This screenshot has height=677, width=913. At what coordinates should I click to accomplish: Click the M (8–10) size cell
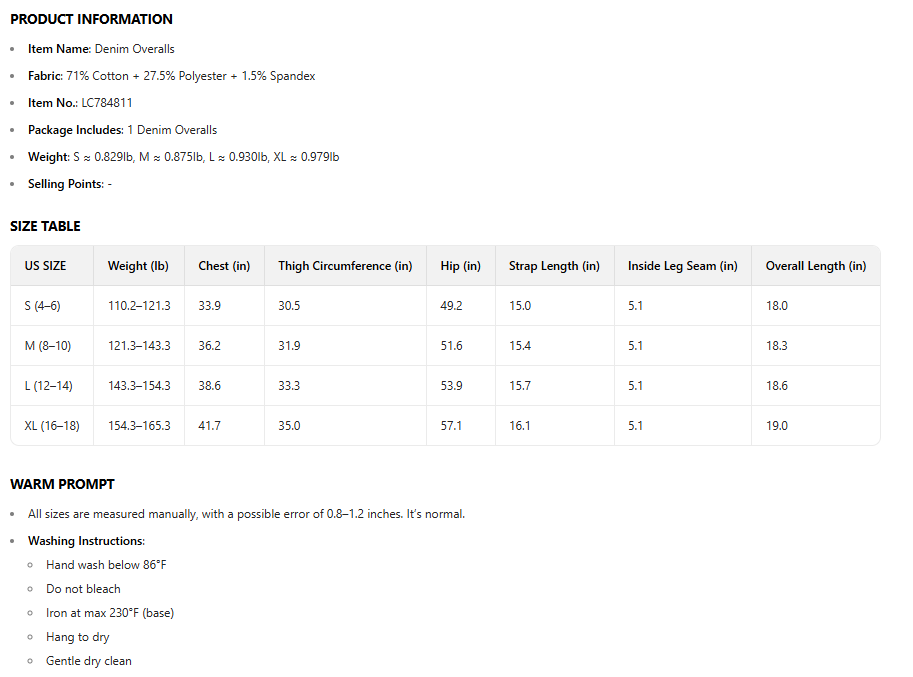pos(46,346)
